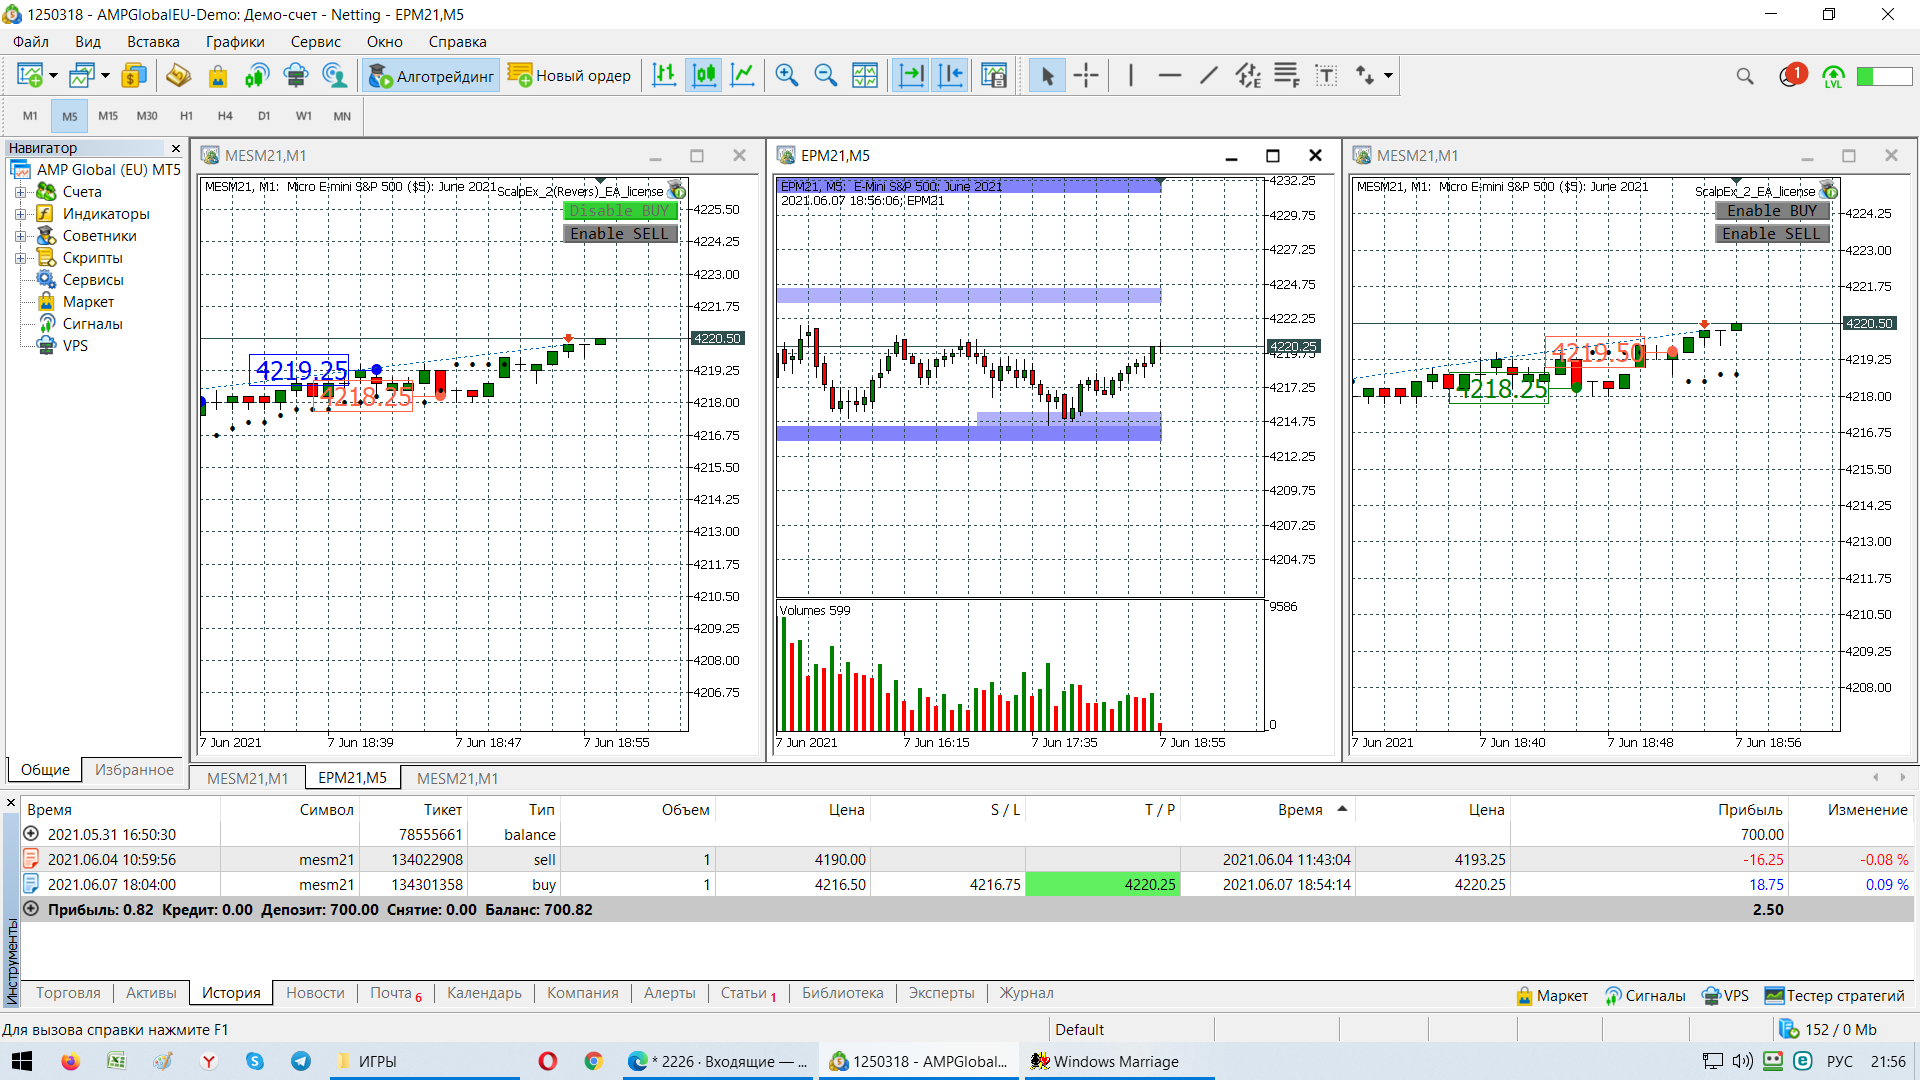Open the text label tool
Image resolution: width=1920 pixels, height=1080 pixels.
pyautogui.click(x=1326, y=76)
